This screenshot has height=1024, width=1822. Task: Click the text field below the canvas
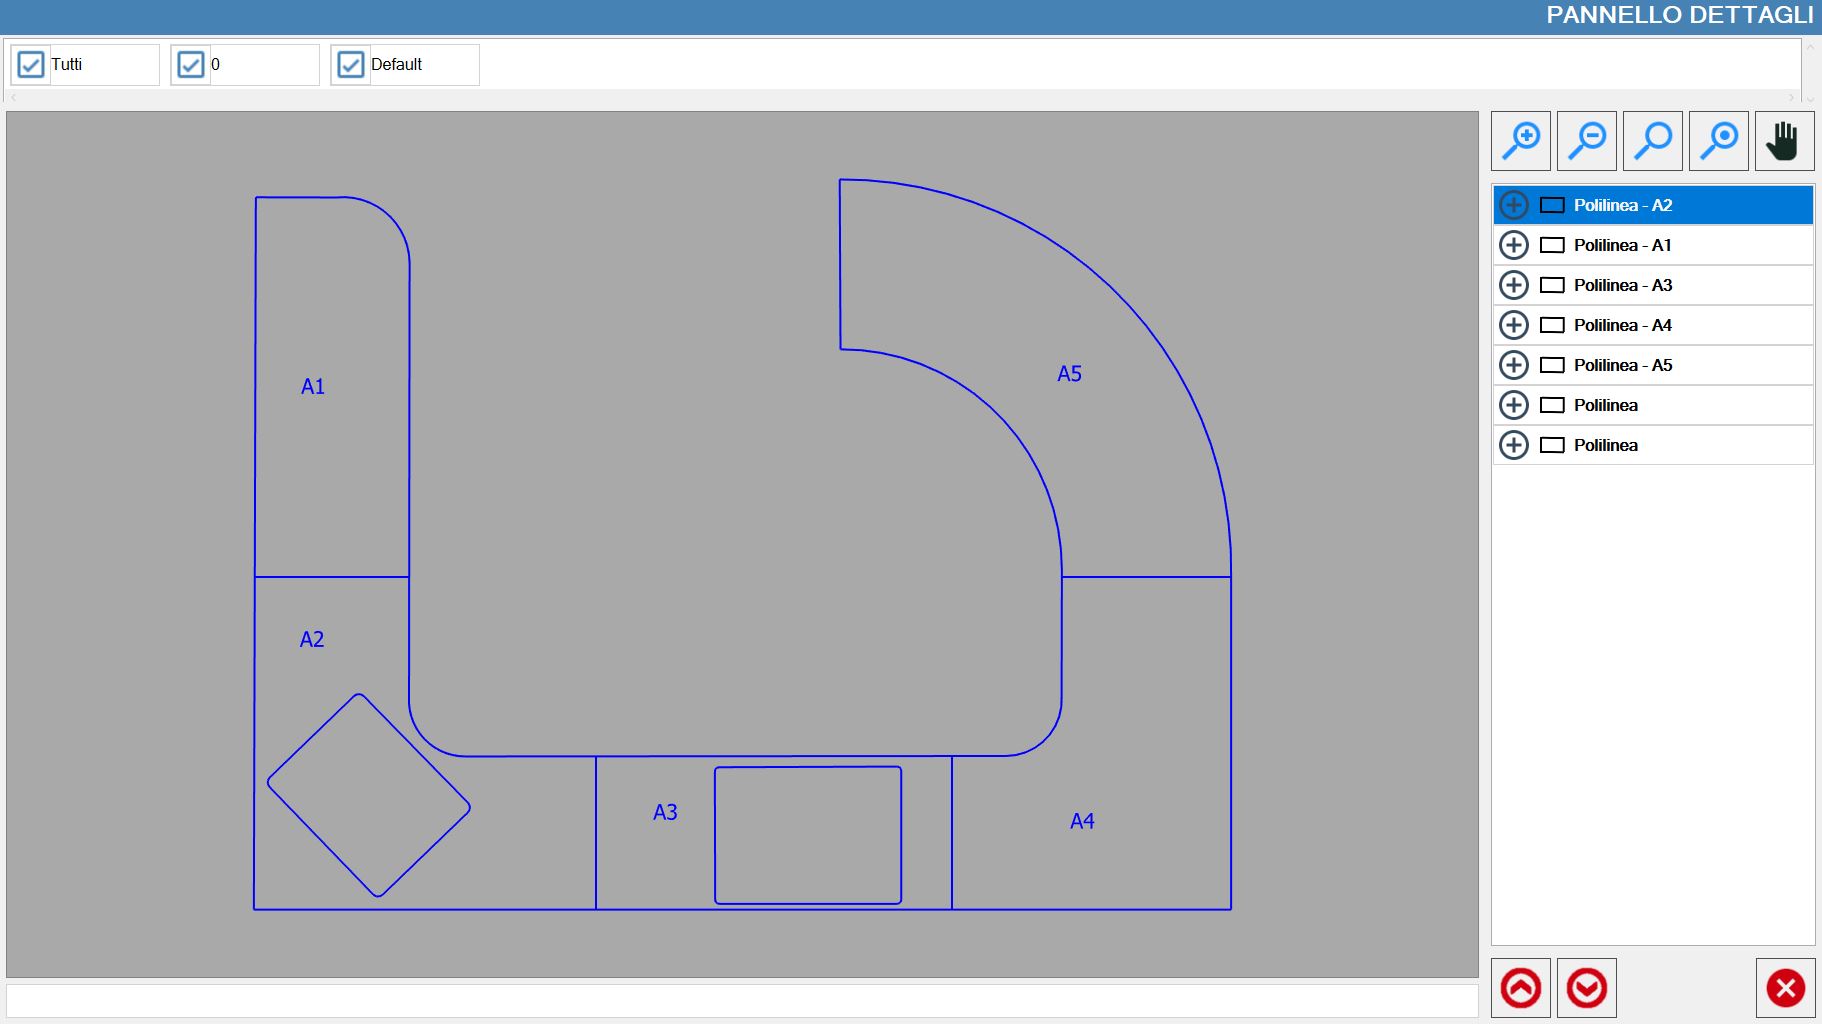coord(742,1001)
